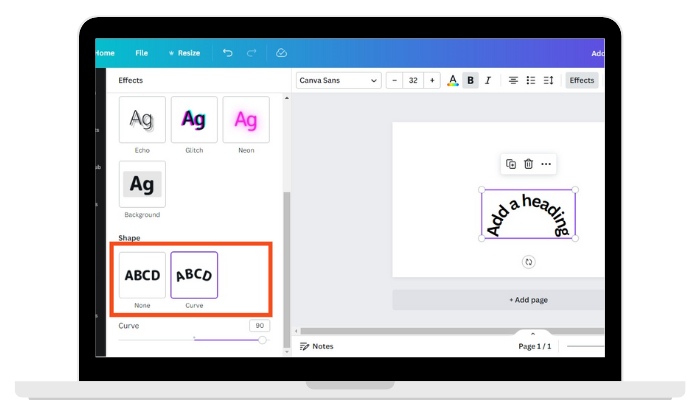
Task: Select the None shape option
Action: coord(142,275)
